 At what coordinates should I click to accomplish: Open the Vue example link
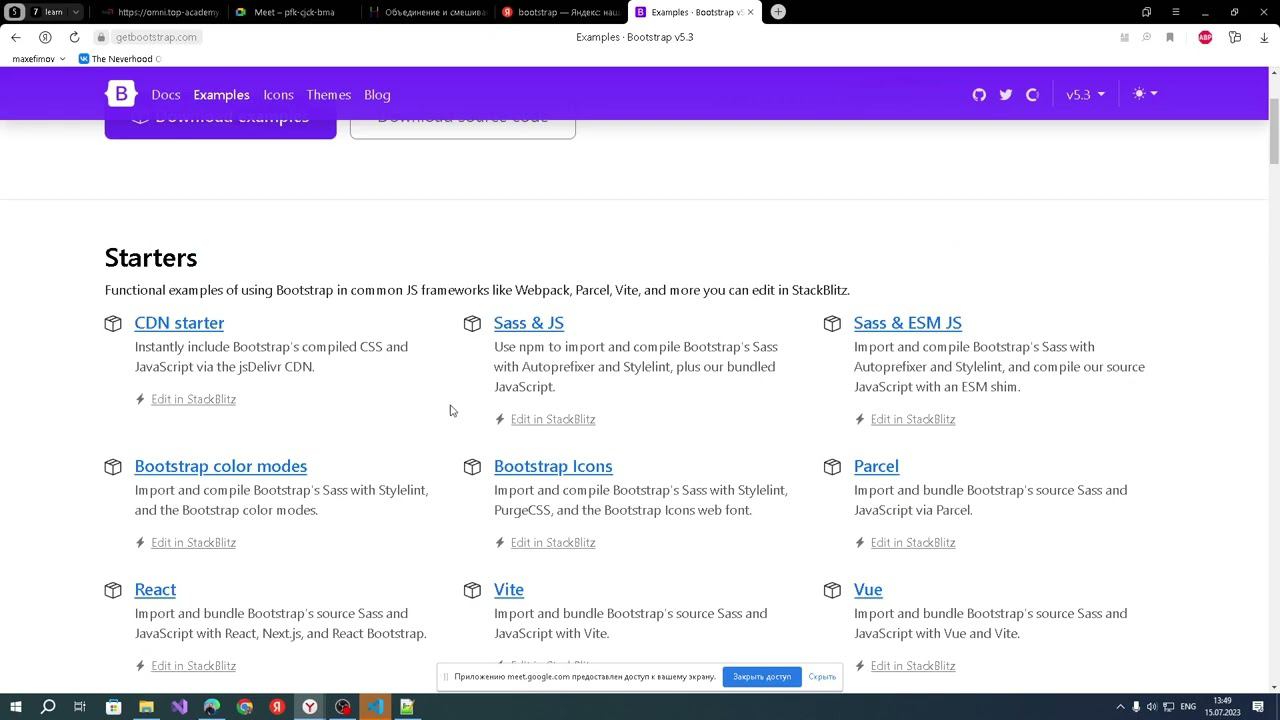coord(868,590)
